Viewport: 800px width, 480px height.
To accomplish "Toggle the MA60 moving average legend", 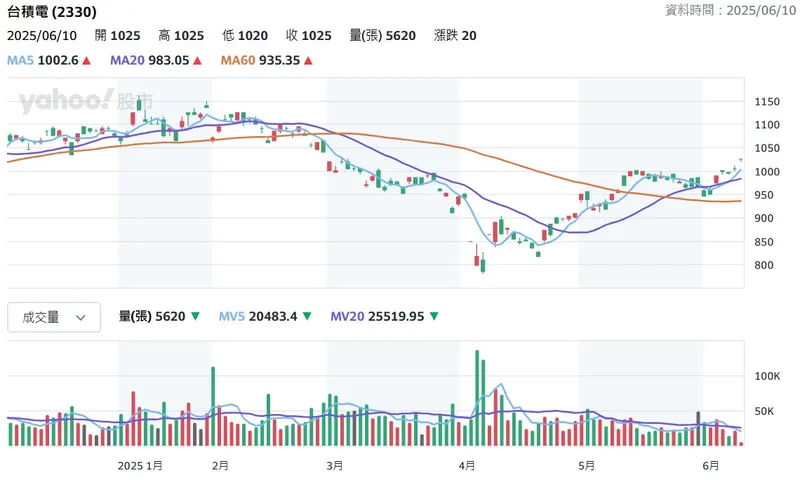I will (237, 61).
